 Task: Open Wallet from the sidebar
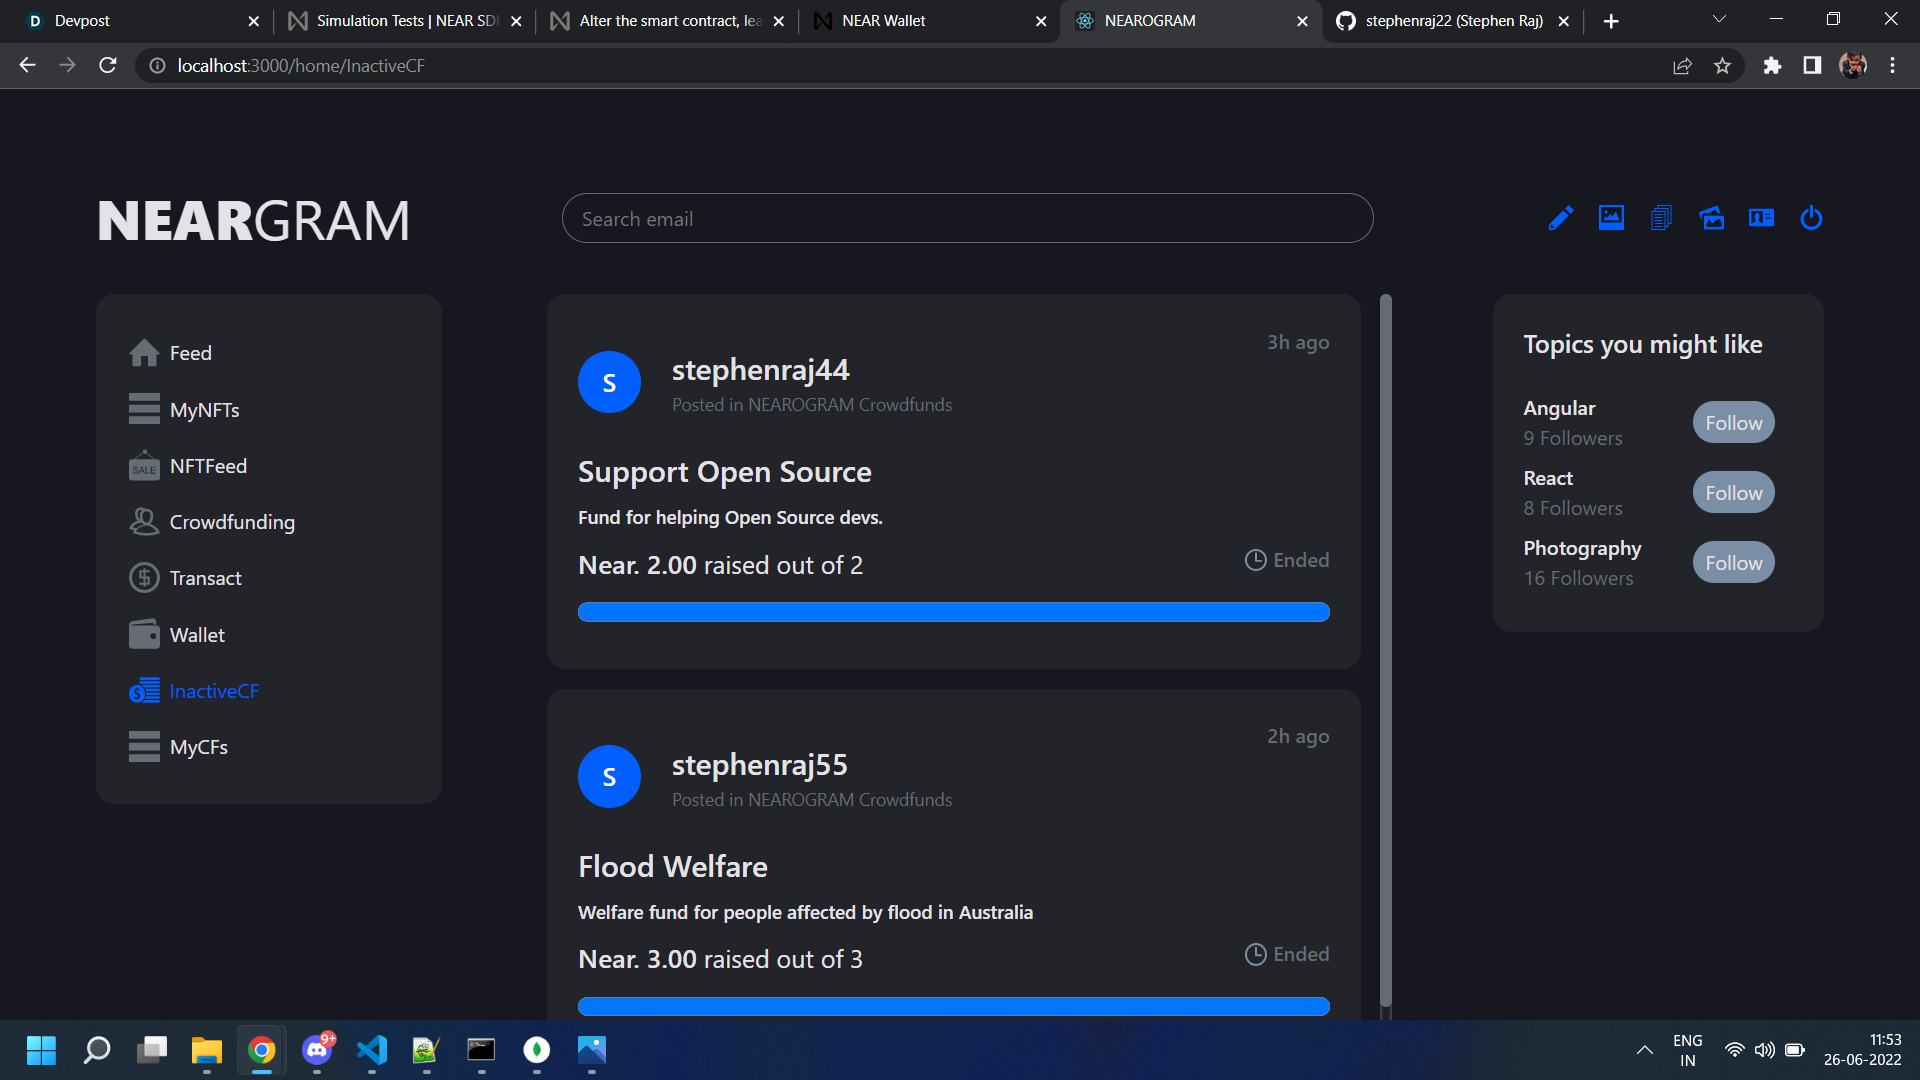[196, 635]
